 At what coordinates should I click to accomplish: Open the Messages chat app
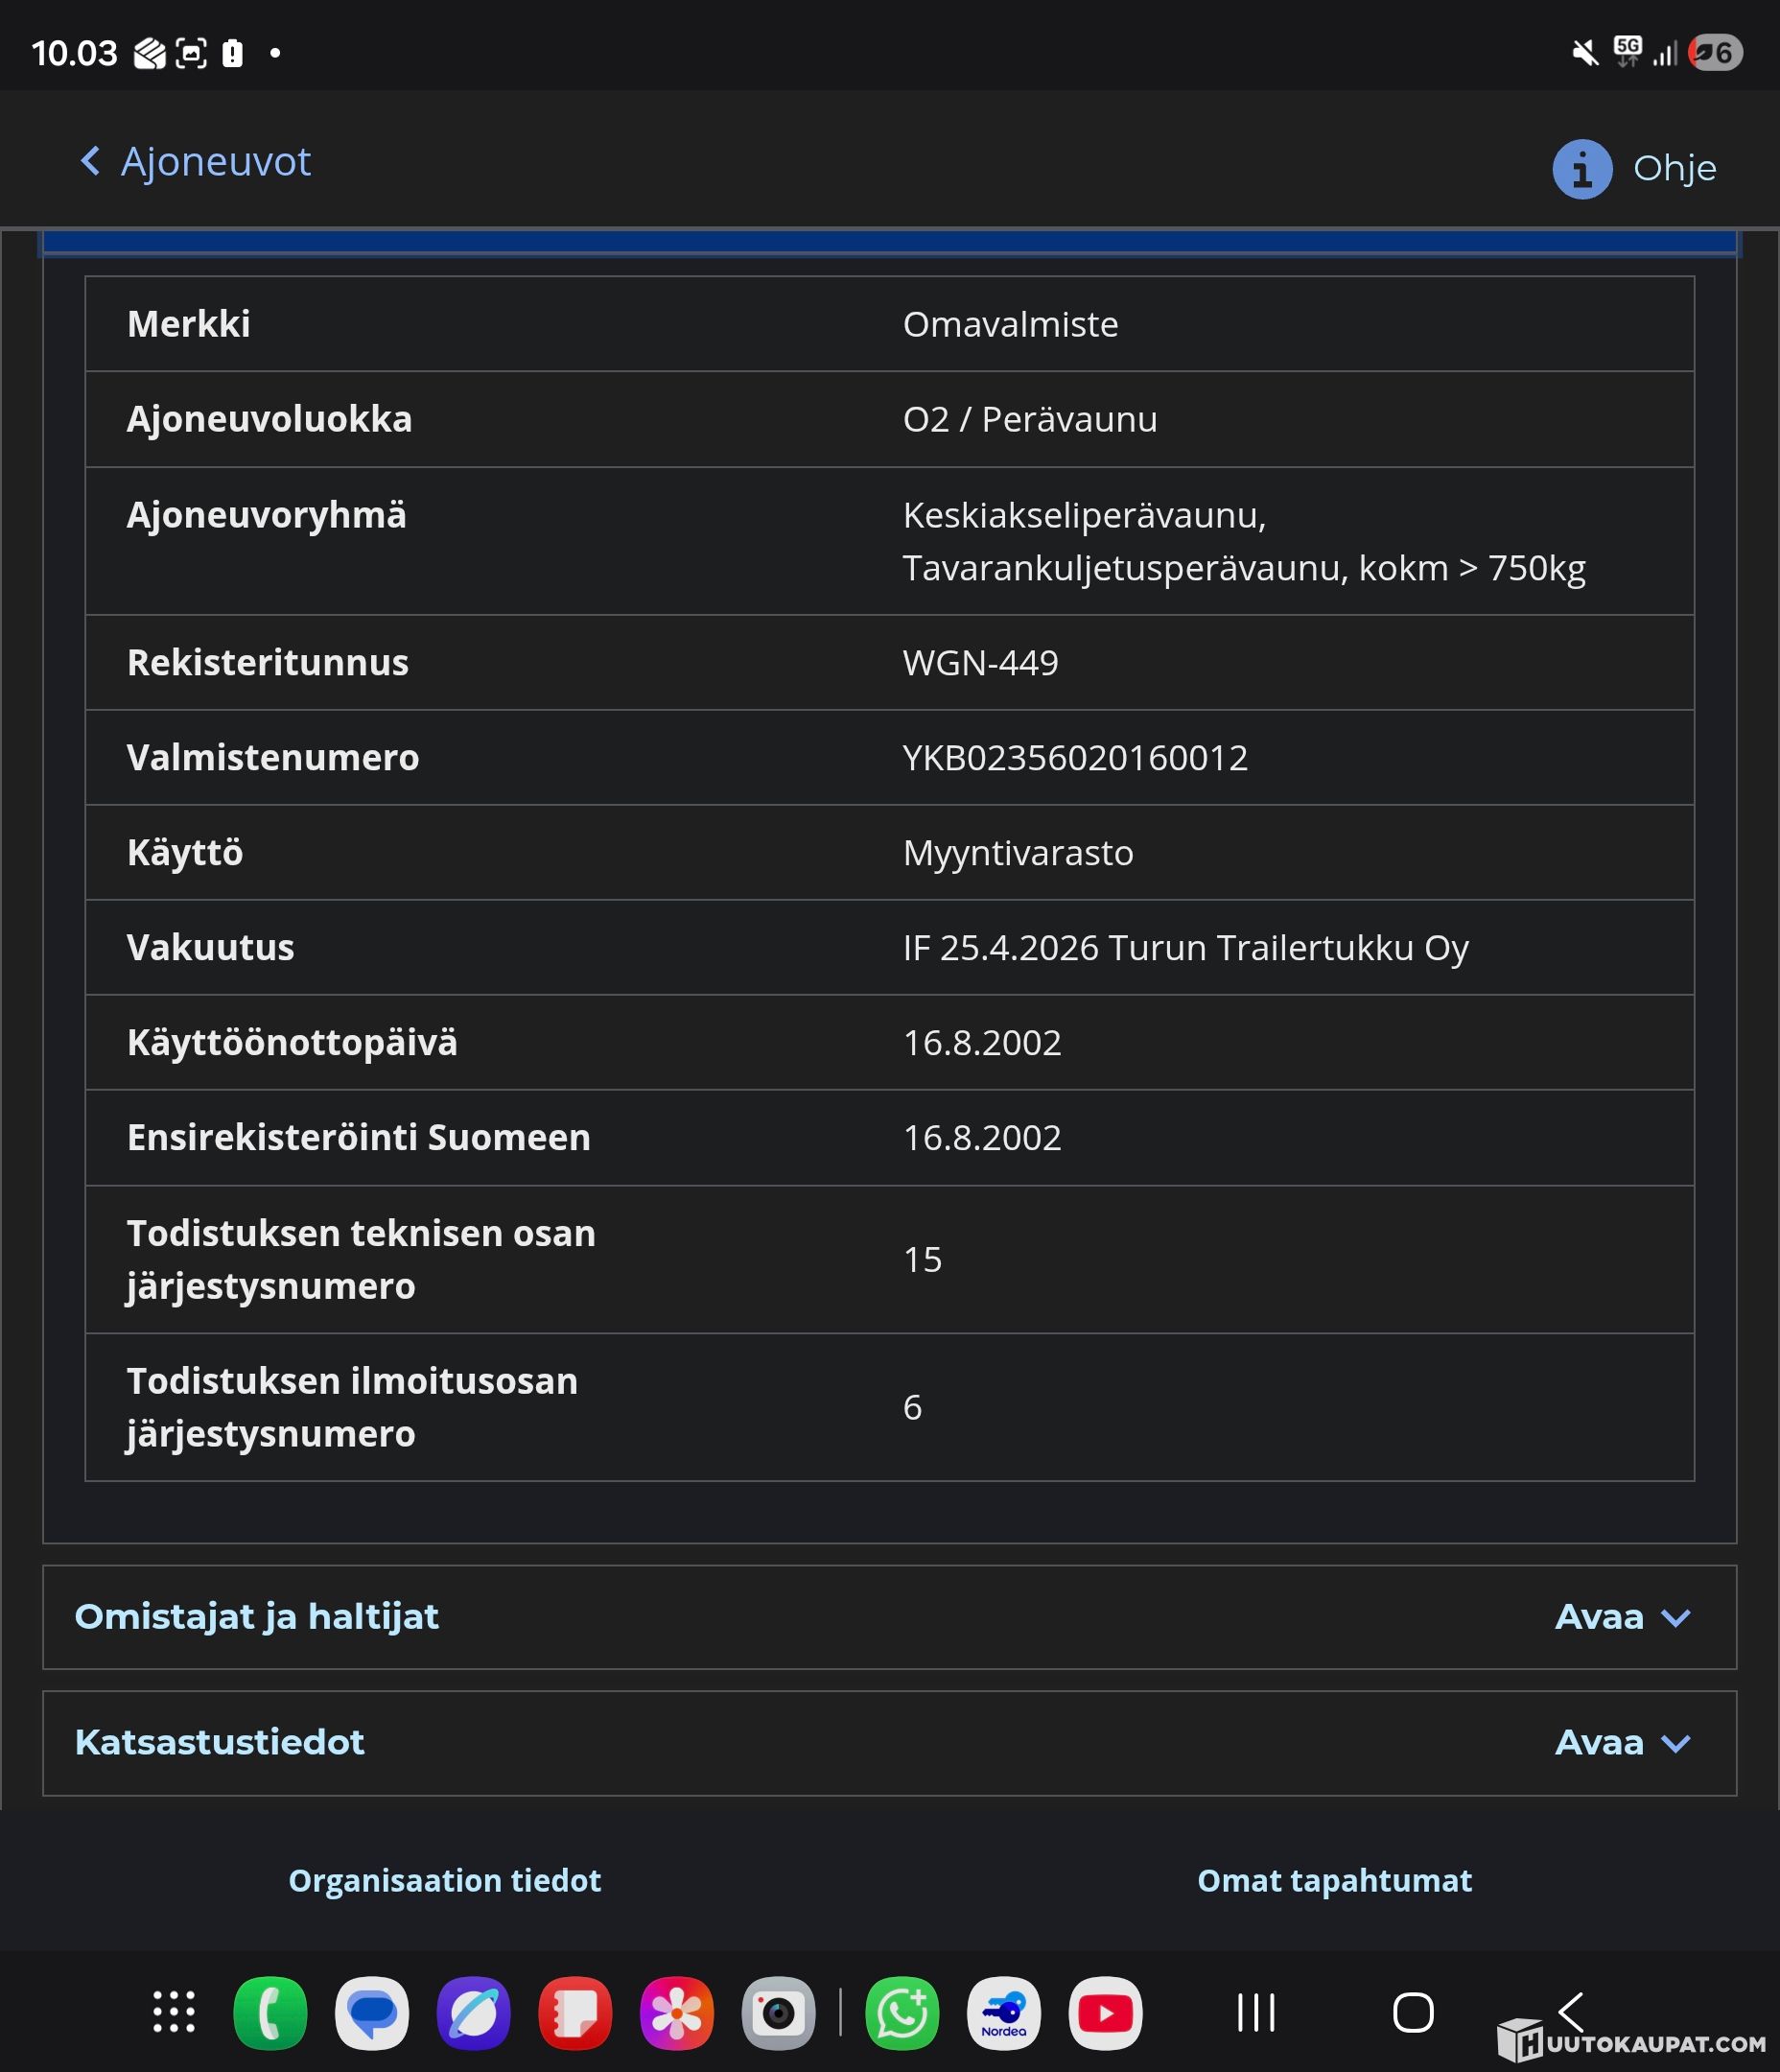point(372,2013)
